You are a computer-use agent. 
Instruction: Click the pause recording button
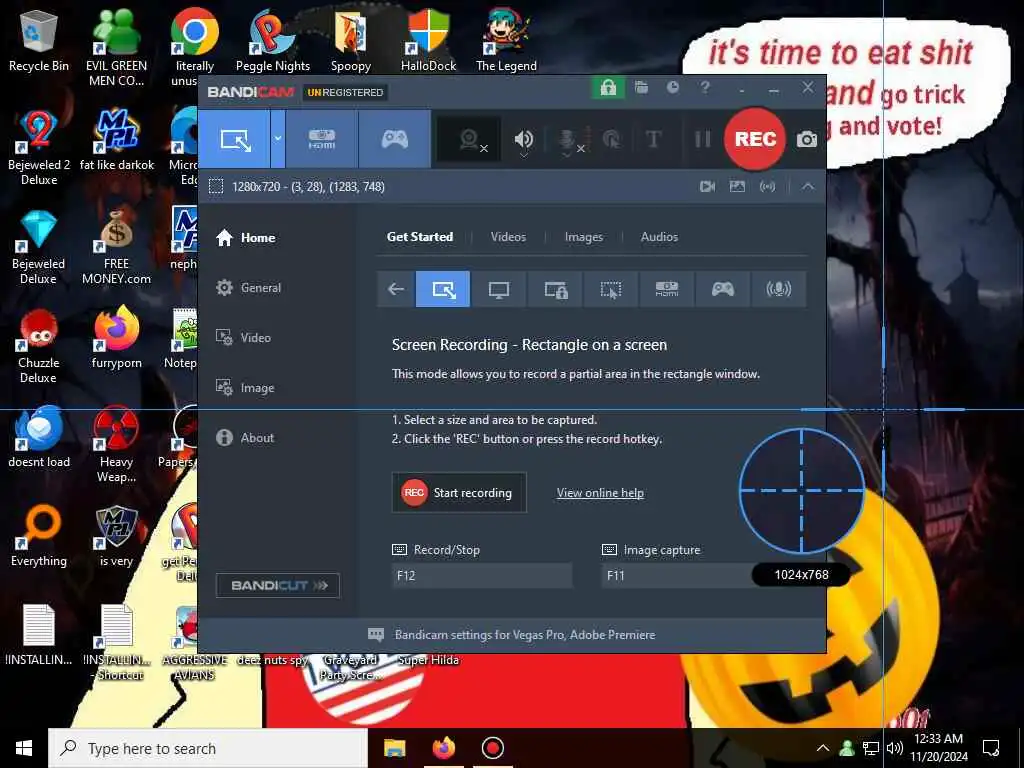(x=703, y=139)
